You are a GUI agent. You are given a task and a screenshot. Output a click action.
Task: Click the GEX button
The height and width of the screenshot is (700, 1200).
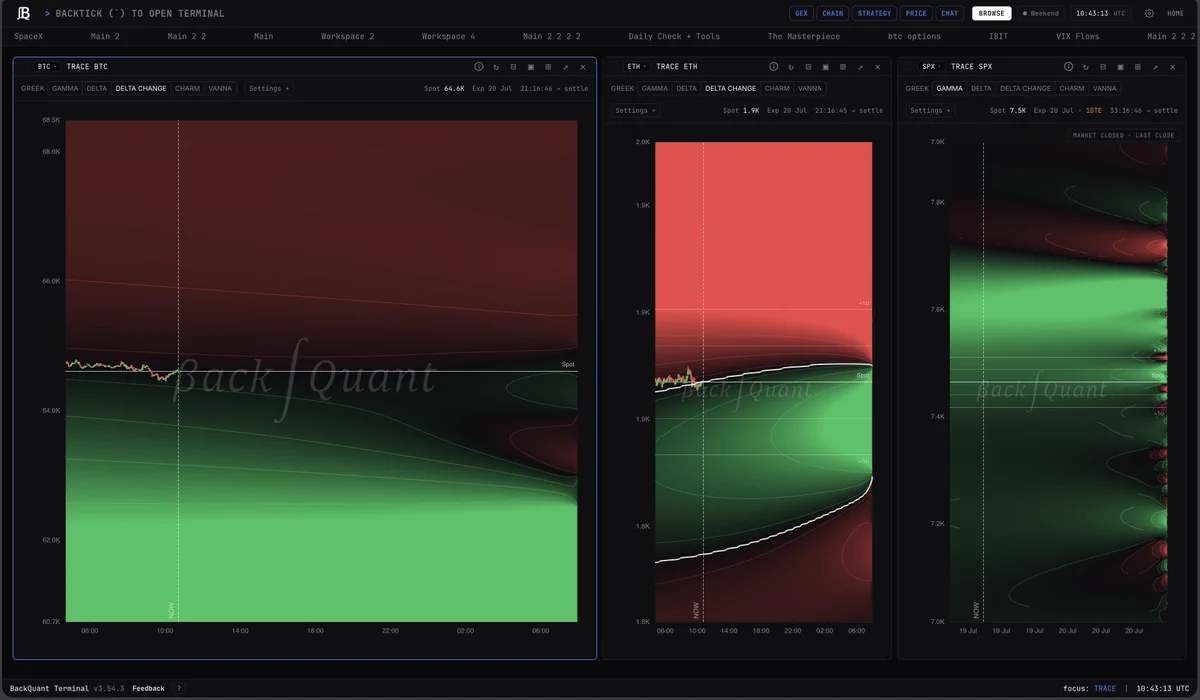801,13
